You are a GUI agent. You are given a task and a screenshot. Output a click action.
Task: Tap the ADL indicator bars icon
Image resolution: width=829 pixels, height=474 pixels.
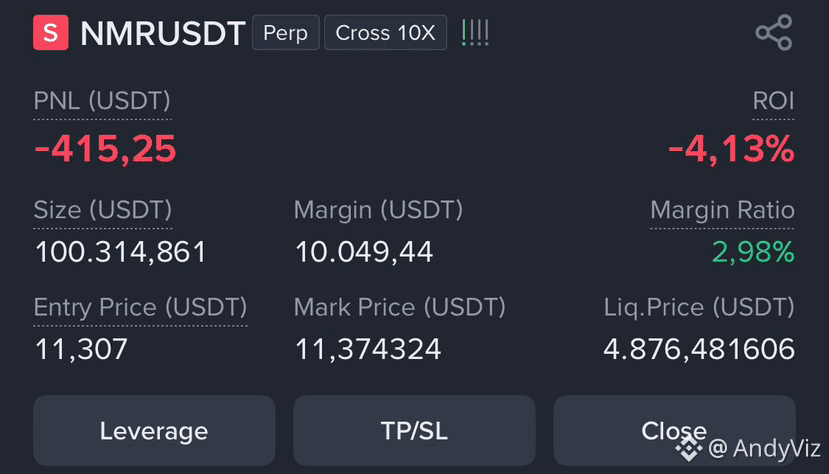pyautogui.click(x=475, y=33)
